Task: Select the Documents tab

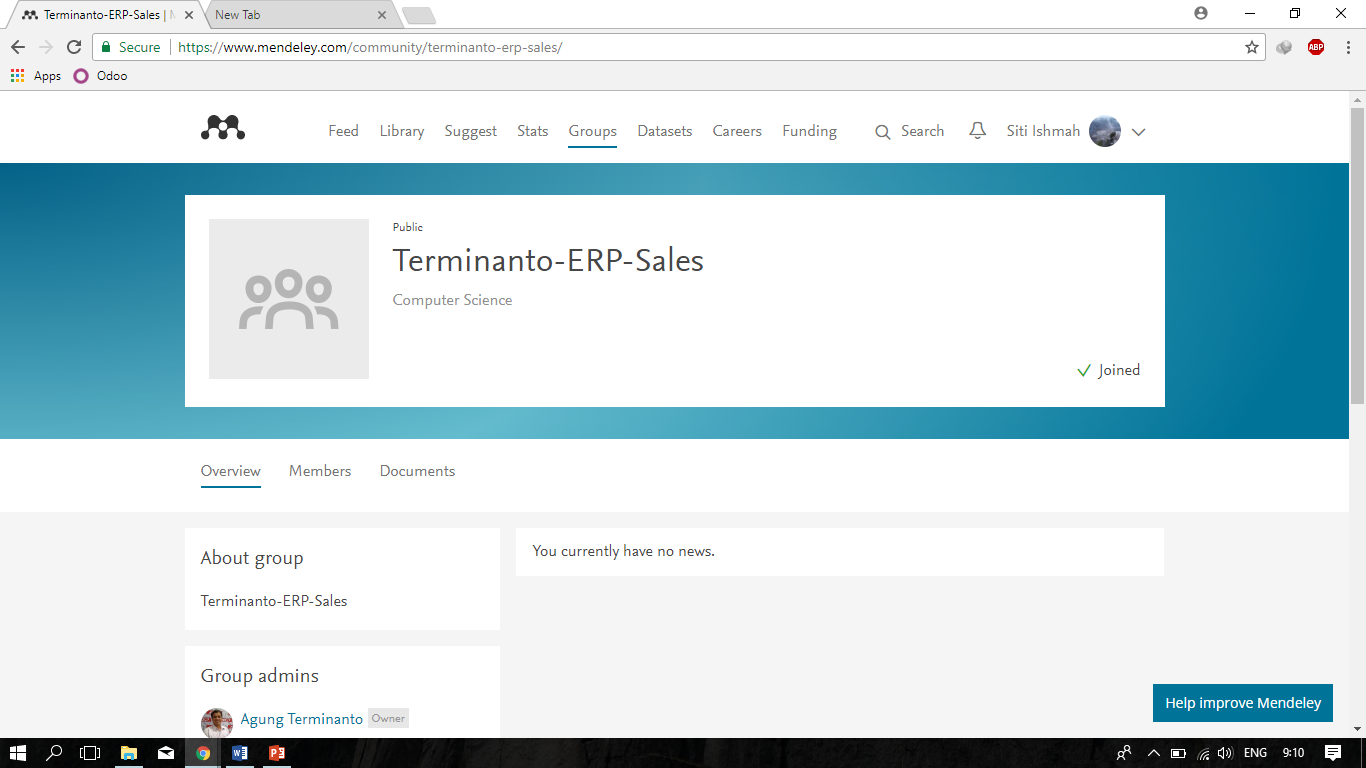Action: point(417,471)
